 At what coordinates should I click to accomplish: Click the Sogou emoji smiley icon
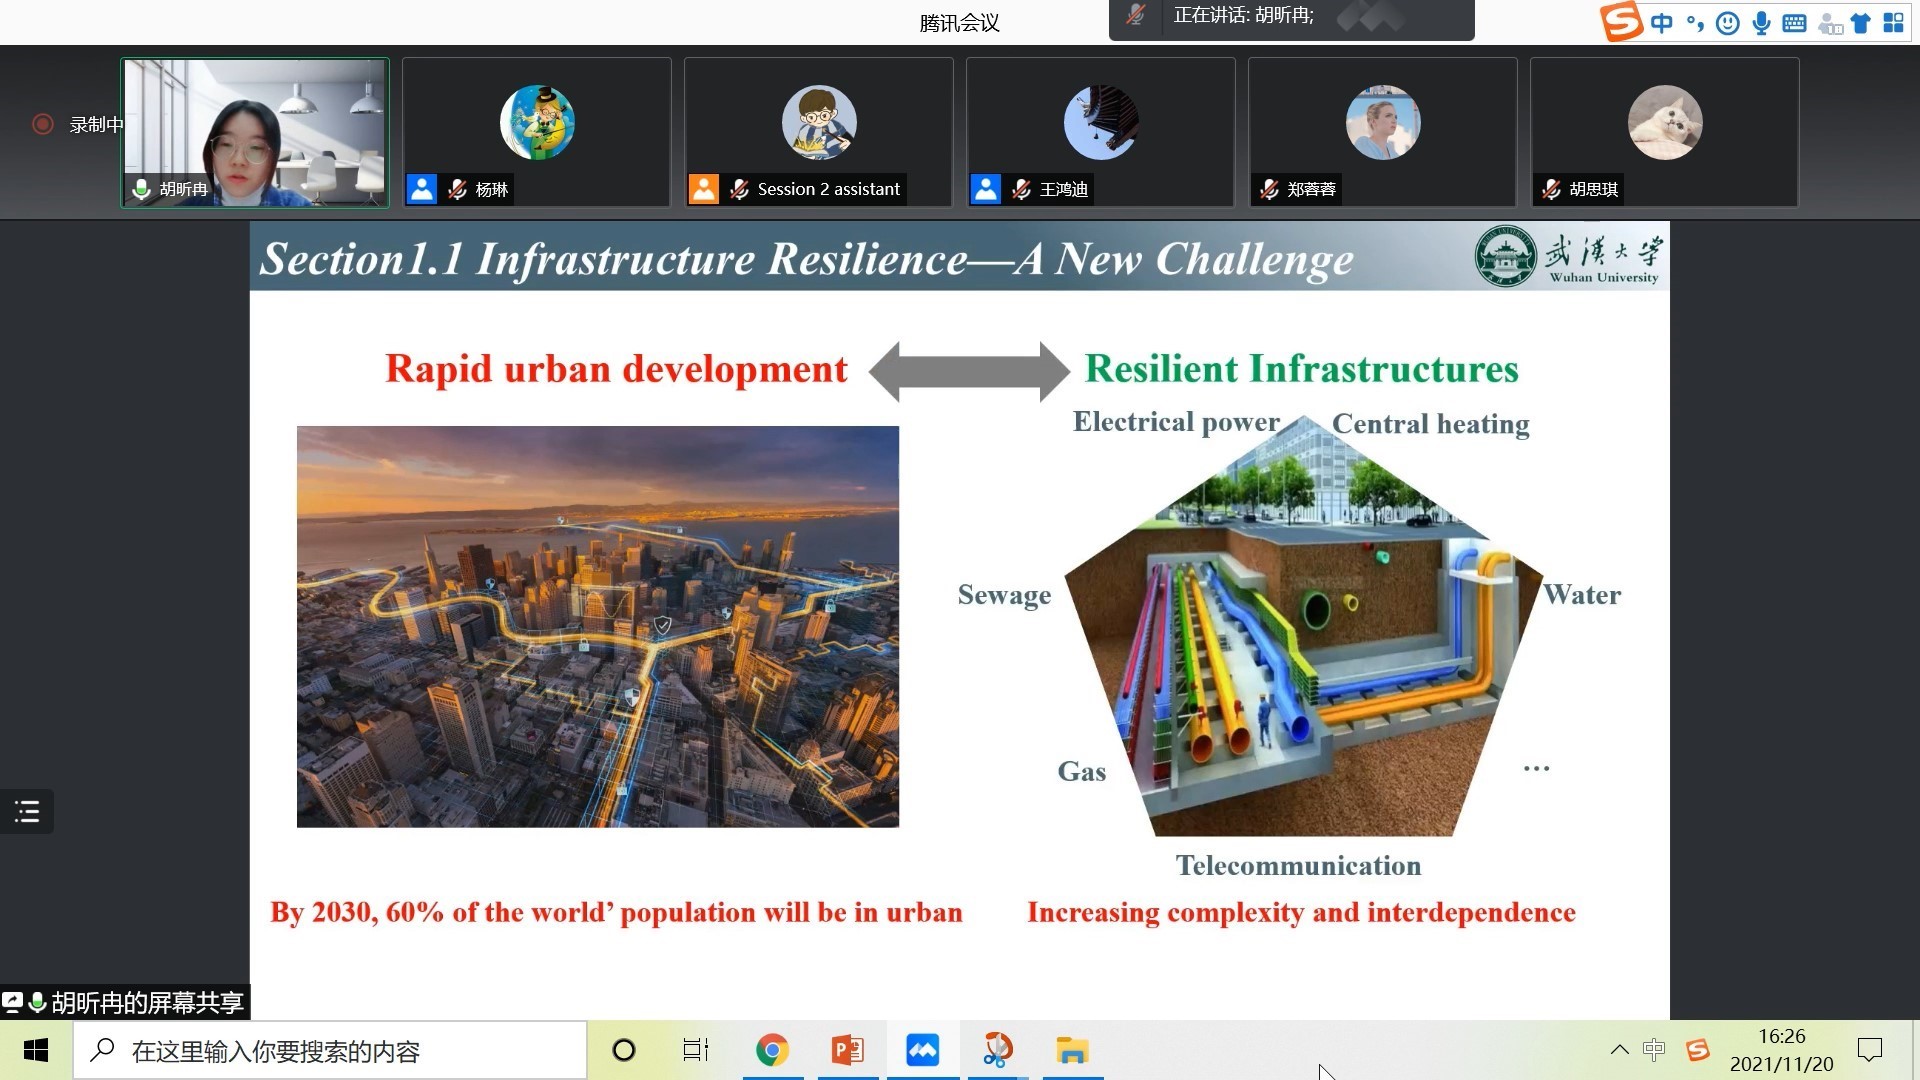pyautogui.click(x=1727, y=23)
